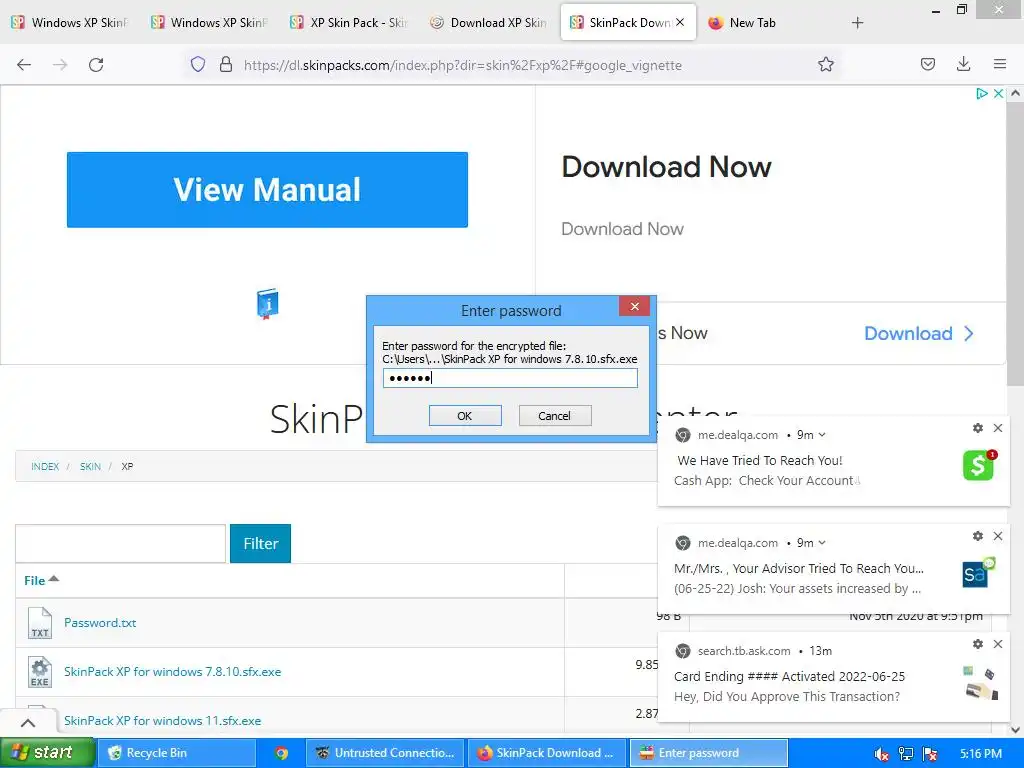1024x768 pixels.
Task: Switch to the first Windows XP SkinPack tab
Action: 71,22
